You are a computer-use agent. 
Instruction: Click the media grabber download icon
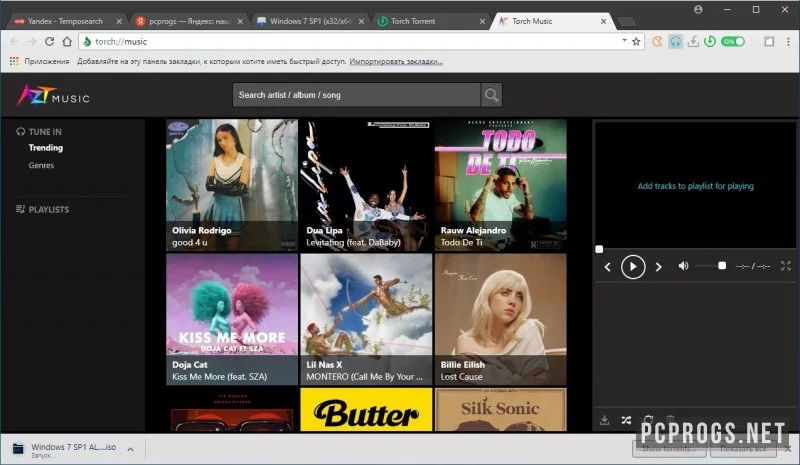pyautogui.click(x=693, y=42)
